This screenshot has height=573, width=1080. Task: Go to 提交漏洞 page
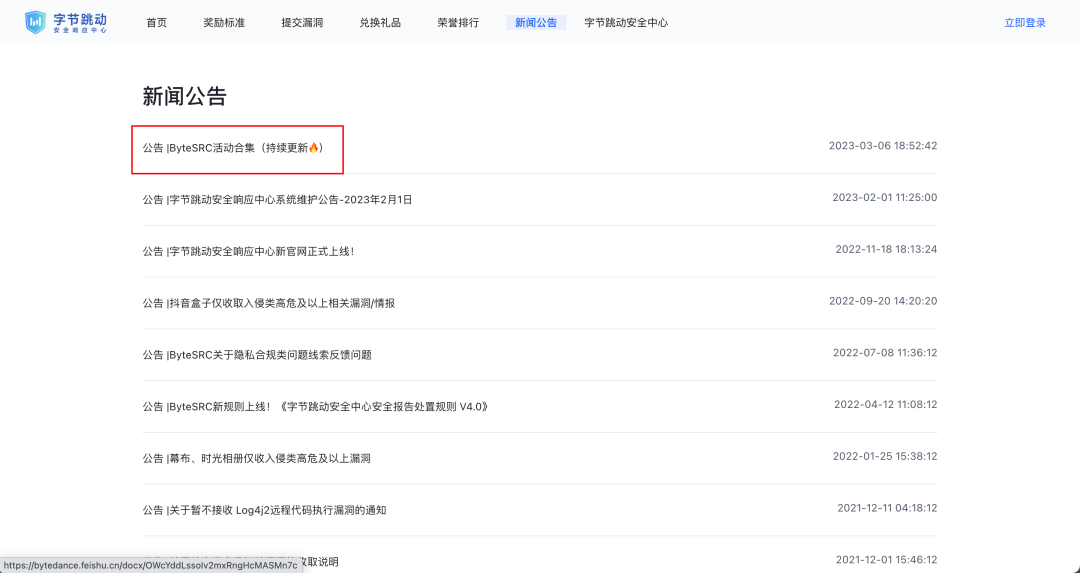point(302,23)
